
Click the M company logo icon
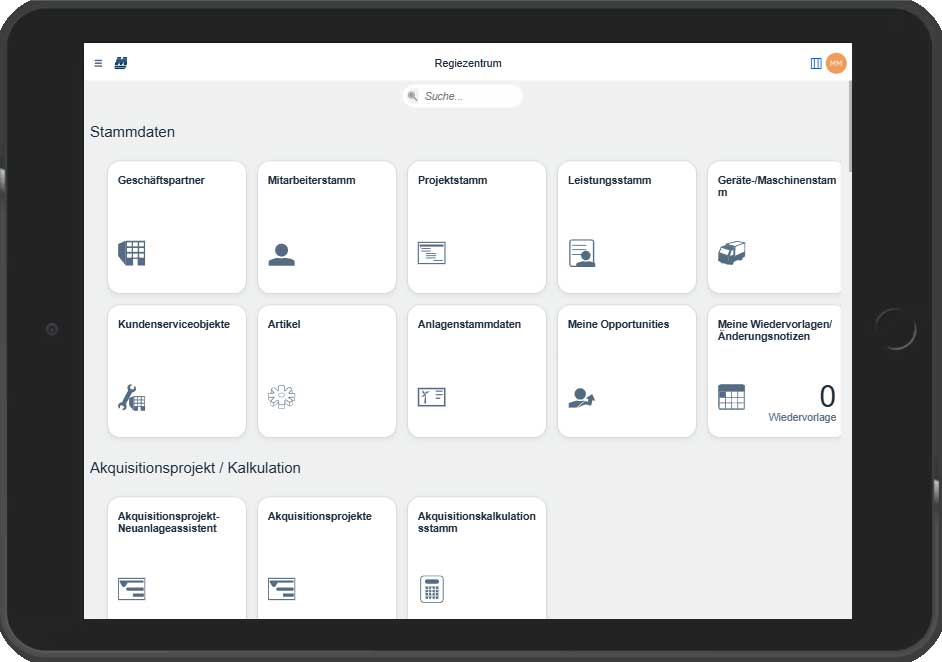tap(121, 63)
